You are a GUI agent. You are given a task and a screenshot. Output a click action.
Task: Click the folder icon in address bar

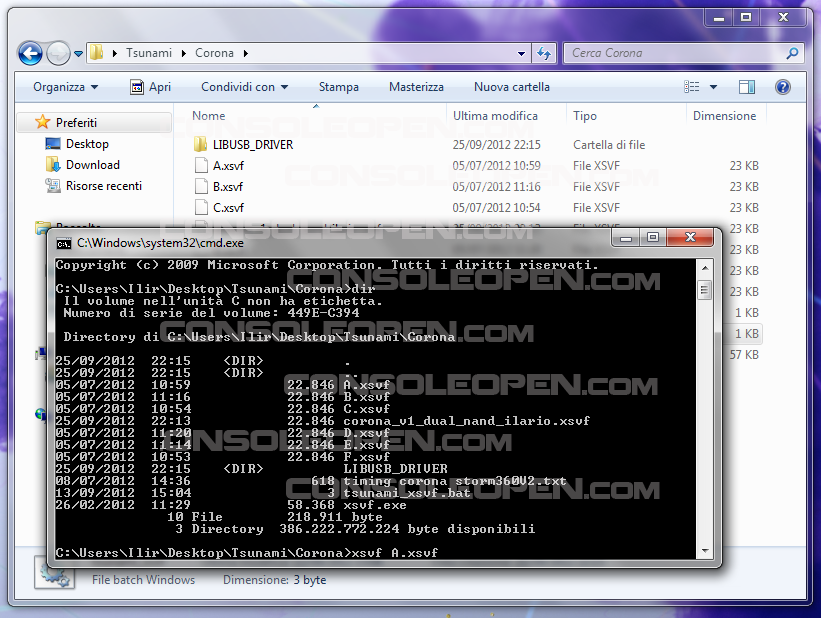click(96, 52)
